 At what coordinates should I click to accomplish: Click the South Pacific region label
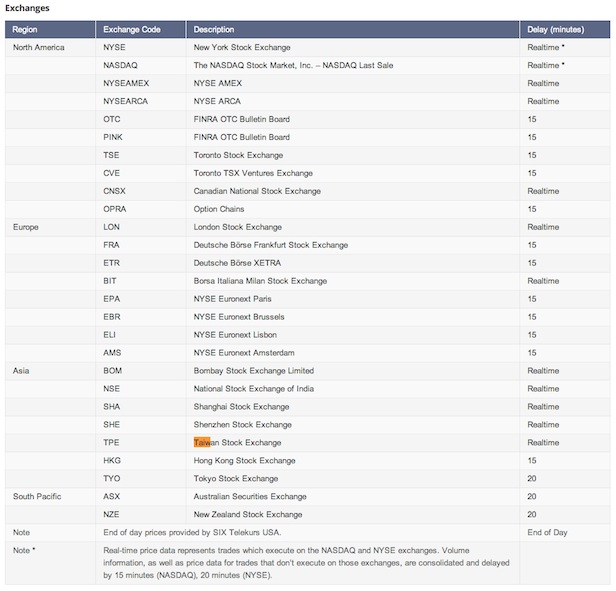tap(37, 497)
